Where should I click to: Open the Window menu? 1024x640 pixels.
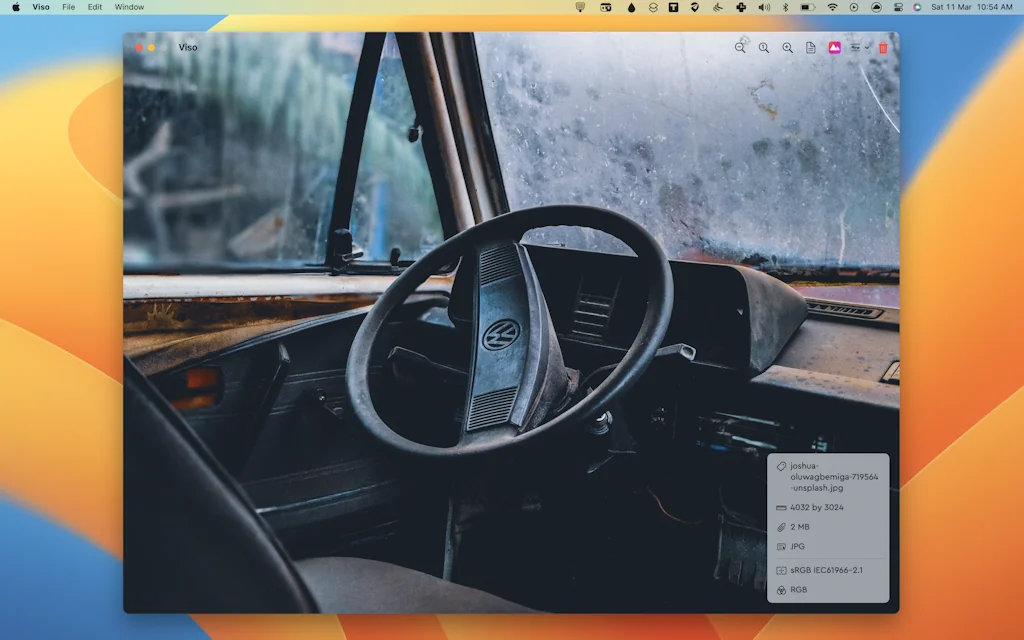[129, 7]
